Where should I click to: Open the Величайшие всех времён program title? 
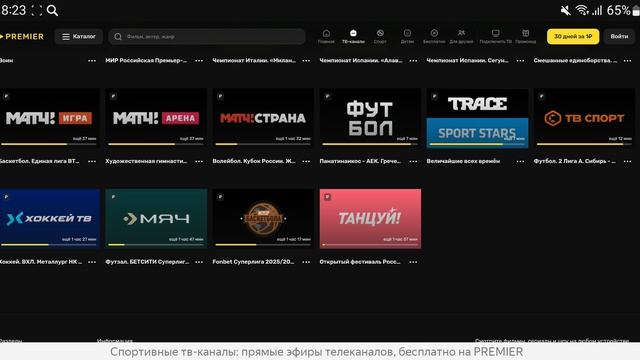click(463, 161)
